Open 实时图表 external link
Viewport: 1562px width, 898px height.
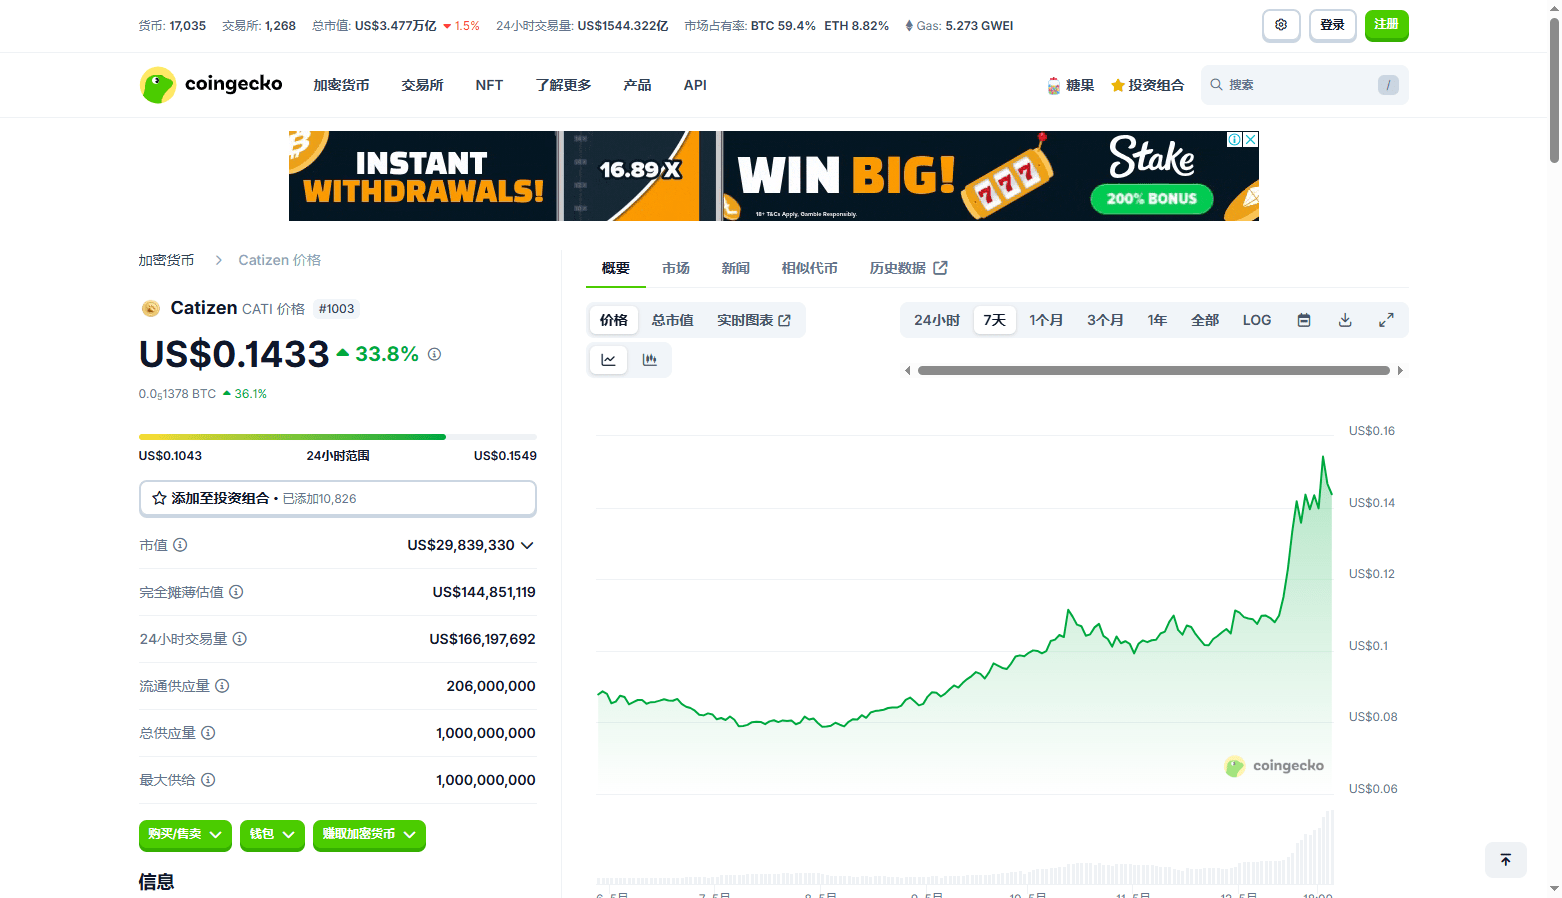tap(754, 320)
